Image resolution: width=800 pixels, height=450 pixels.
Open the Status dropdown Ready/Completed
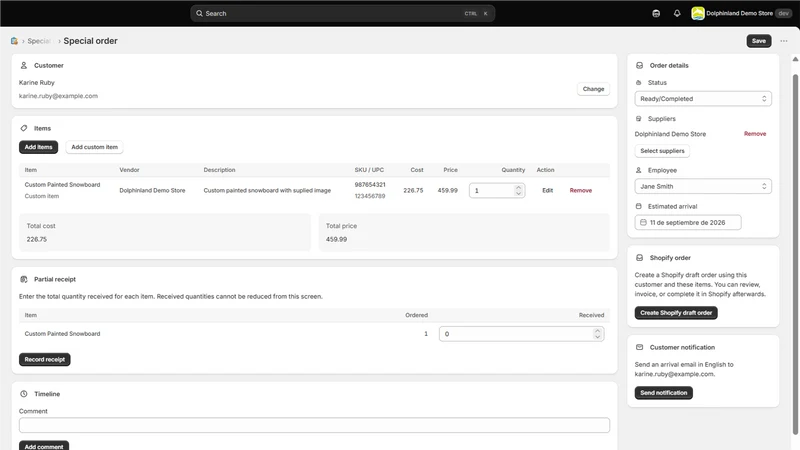pyautogui.click(x=703, y=98)
